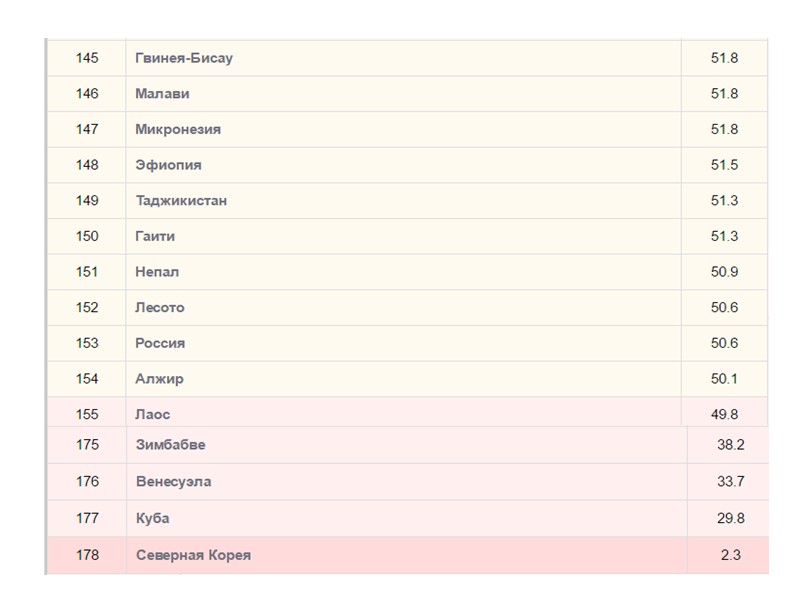Click the Гаити country name
800x600 pixels.
155,236
